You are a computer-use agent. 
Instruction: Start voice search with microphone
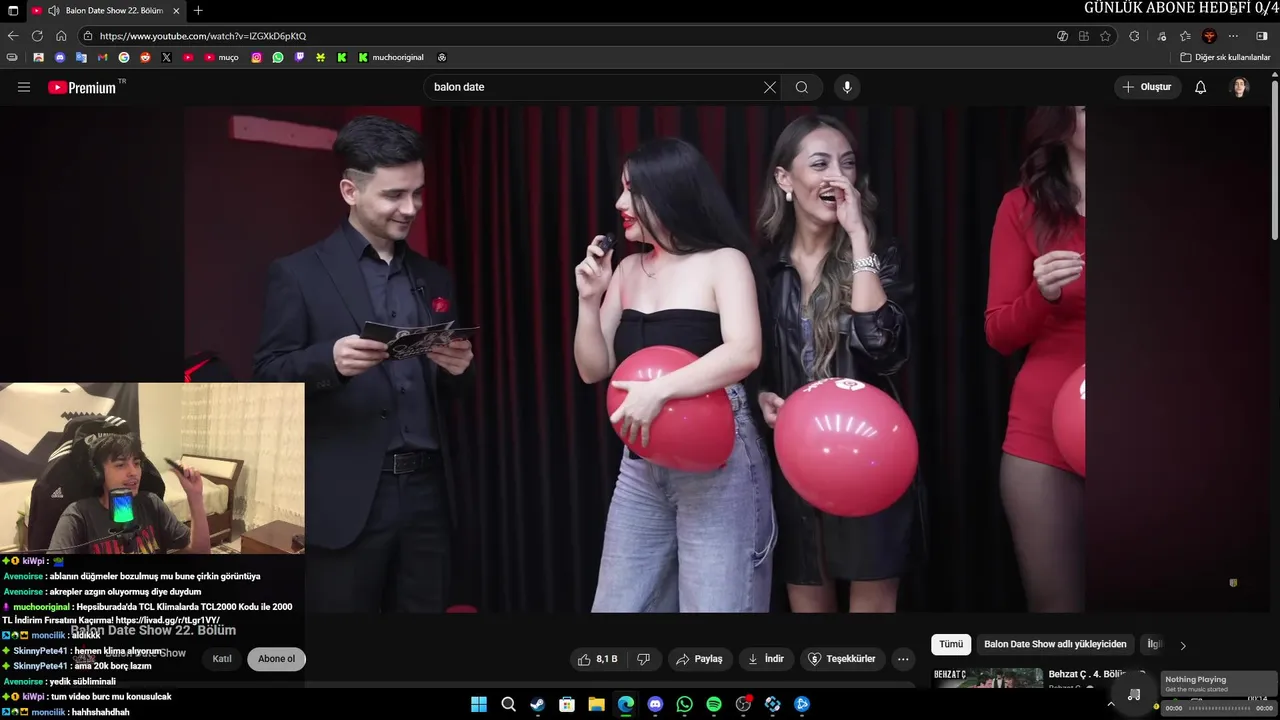pyautogui.click(x=847, y=87)
